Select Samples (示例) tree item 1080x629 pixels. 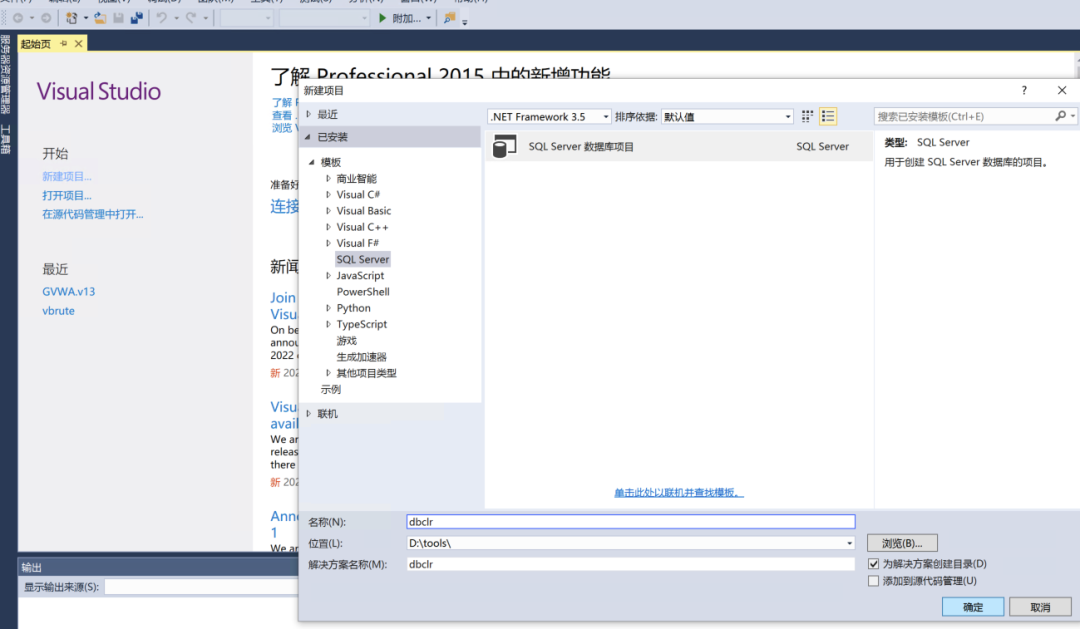[331, 389]
